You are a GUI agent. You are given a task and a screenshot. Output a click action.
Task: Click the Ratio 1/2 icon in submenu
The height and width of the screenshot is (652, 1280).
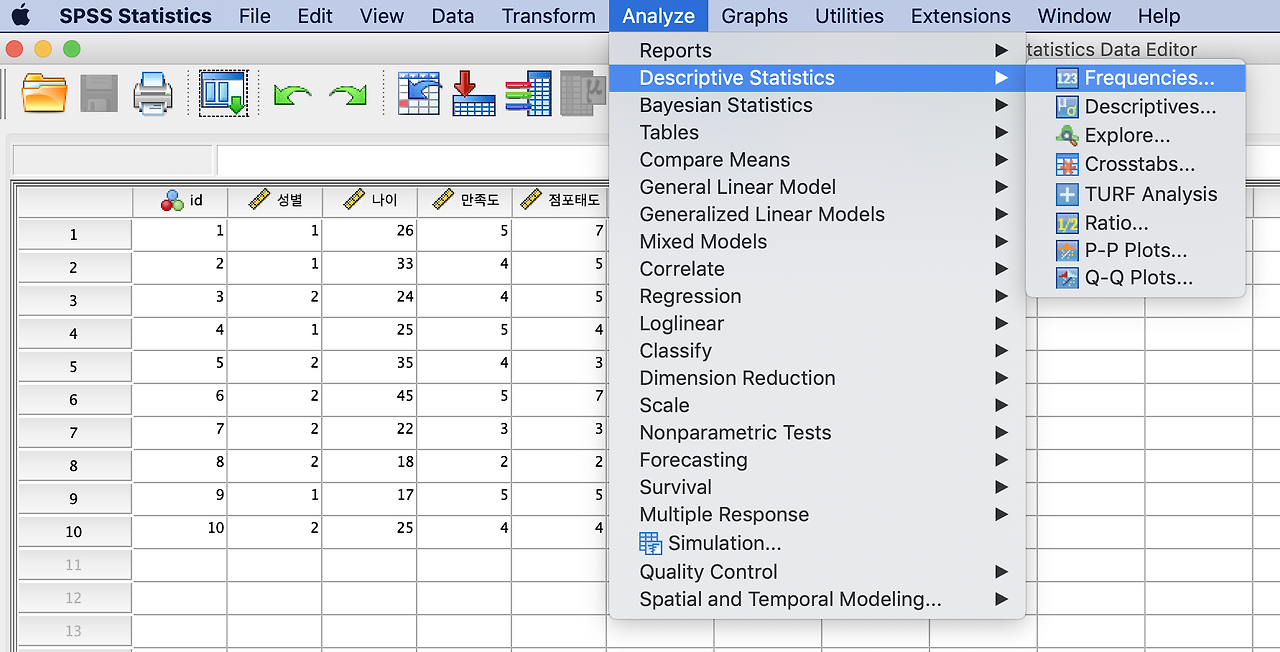(1067, 223)
